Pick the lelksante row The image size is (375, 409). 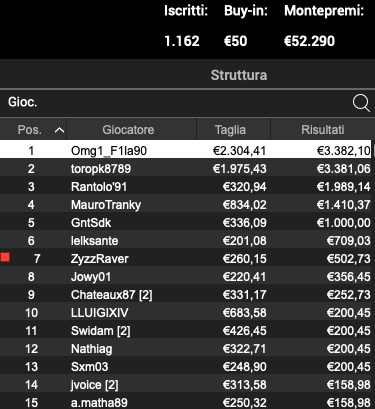click(x=187, y=240)
